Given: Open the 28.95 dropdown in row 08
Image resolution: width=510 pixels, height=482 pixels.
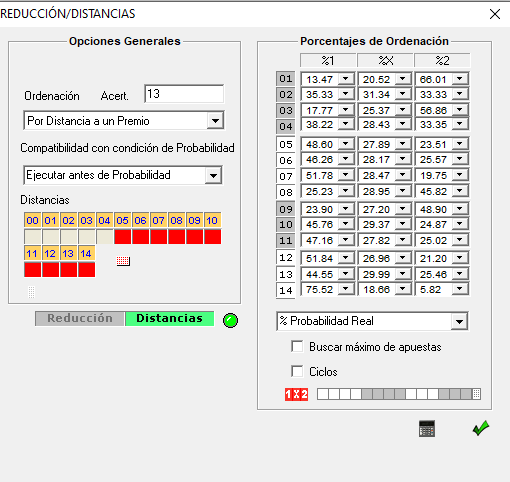Looking at the screenshot, I should 403,191.
